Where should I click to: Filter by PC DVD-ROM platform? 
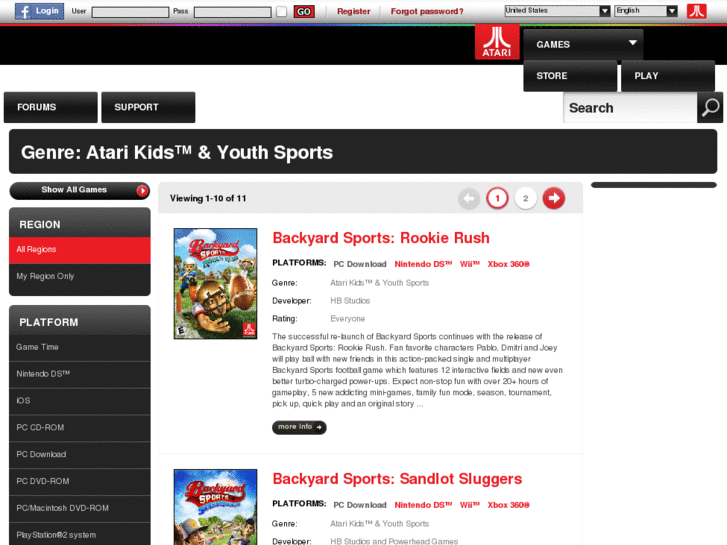coord(80,481)
